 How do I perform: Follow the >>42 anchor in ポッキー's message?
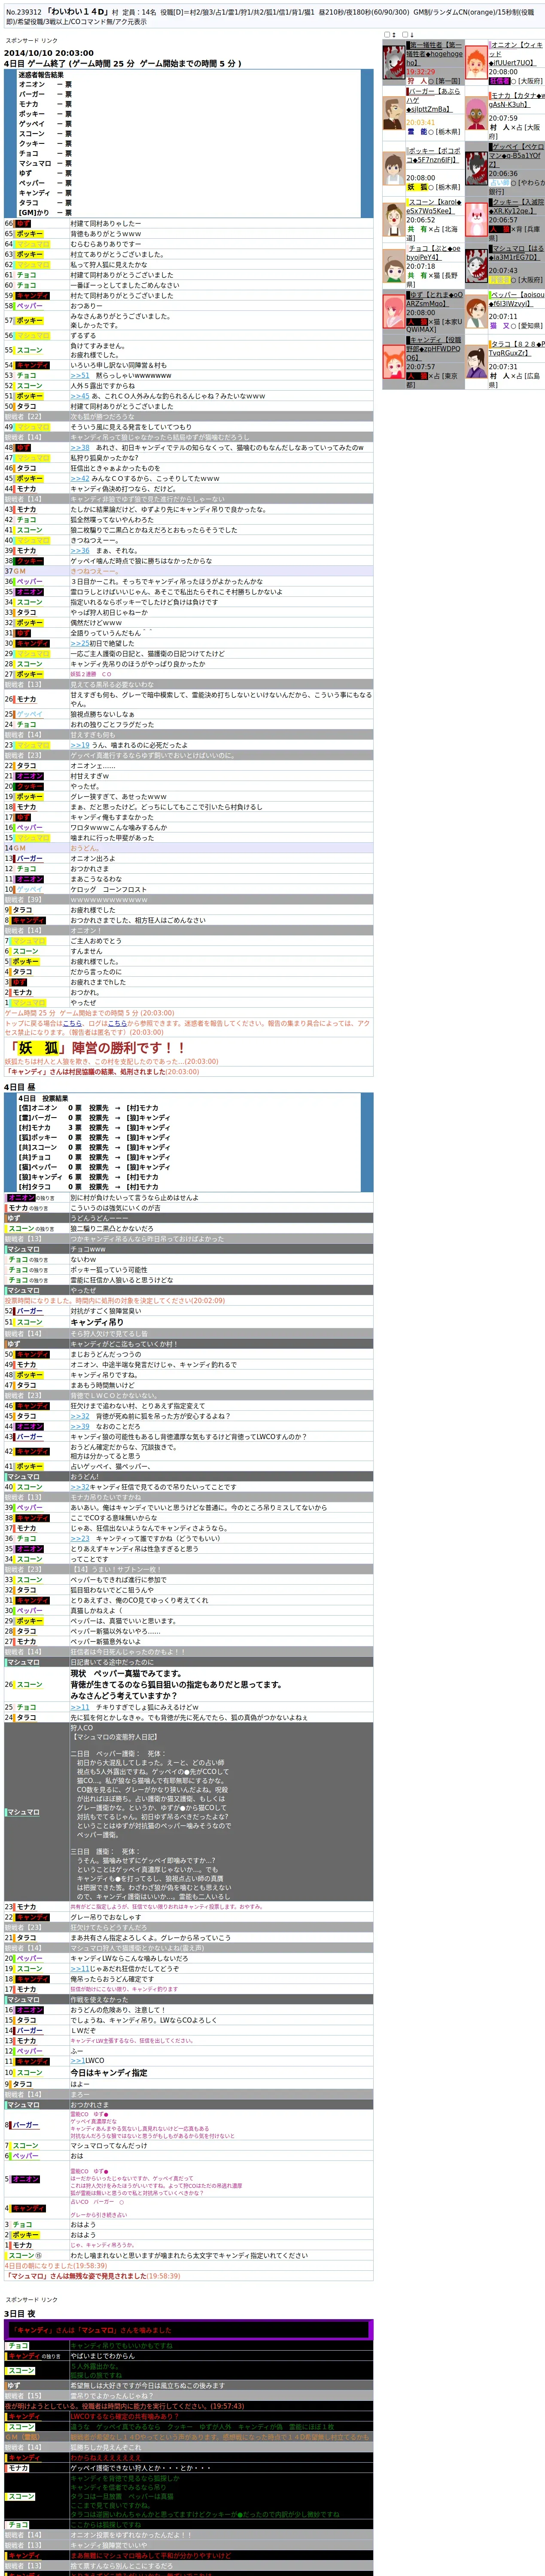80,479
